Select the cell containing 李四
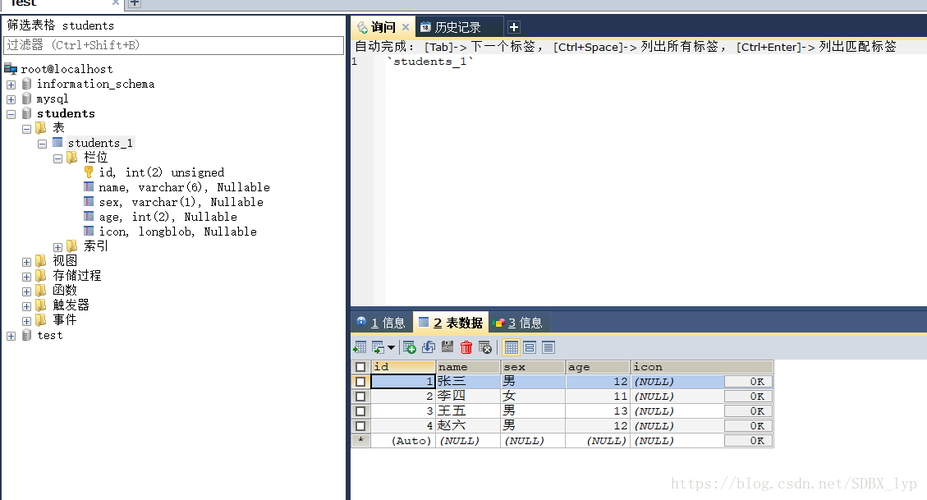 pyautogui.click(x=468, y=396)
